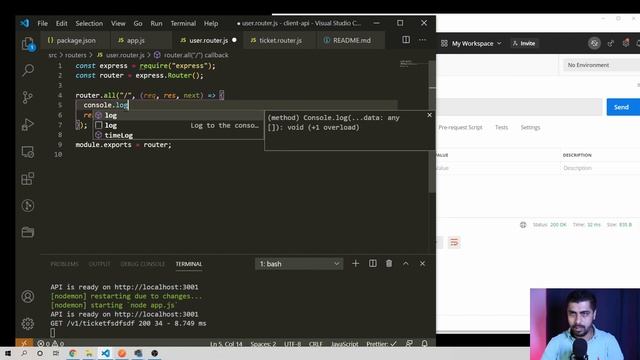Screen dimensions: 640x360
Task: Expand the 'src' breadcrumb segment
Action: [x=53, y=55]
